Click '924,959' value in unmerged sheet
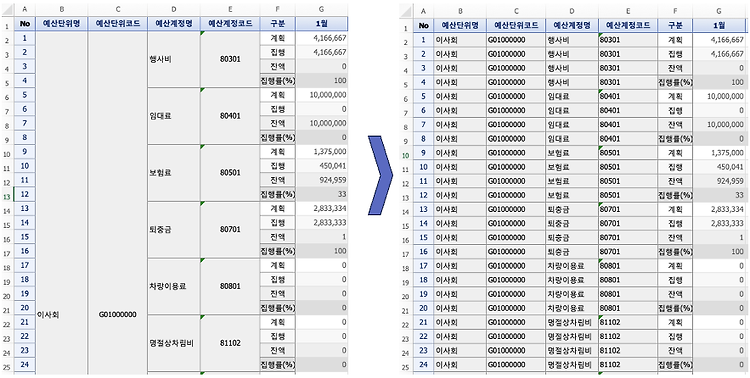 click(720, 182)
